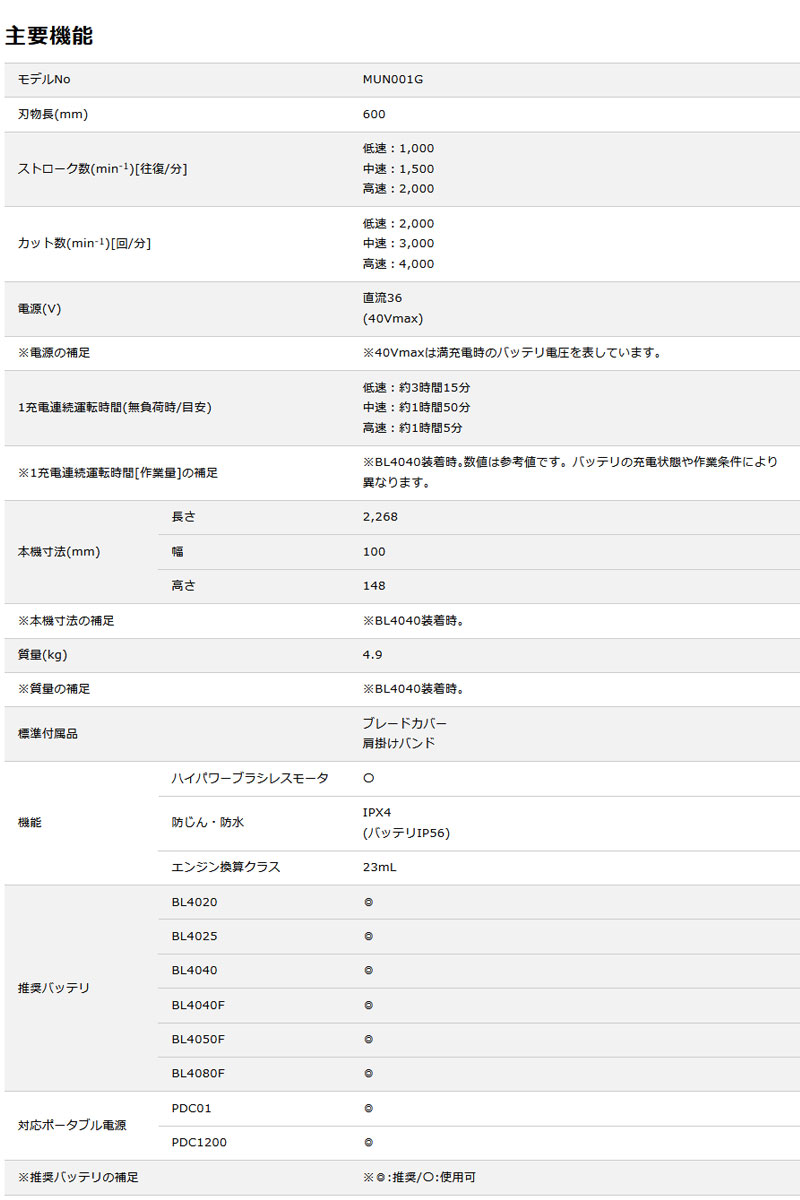This screenshot has height=1200, width=800.
Task: Select the "BL4080F" battery label
Action: coord(199,1073)
